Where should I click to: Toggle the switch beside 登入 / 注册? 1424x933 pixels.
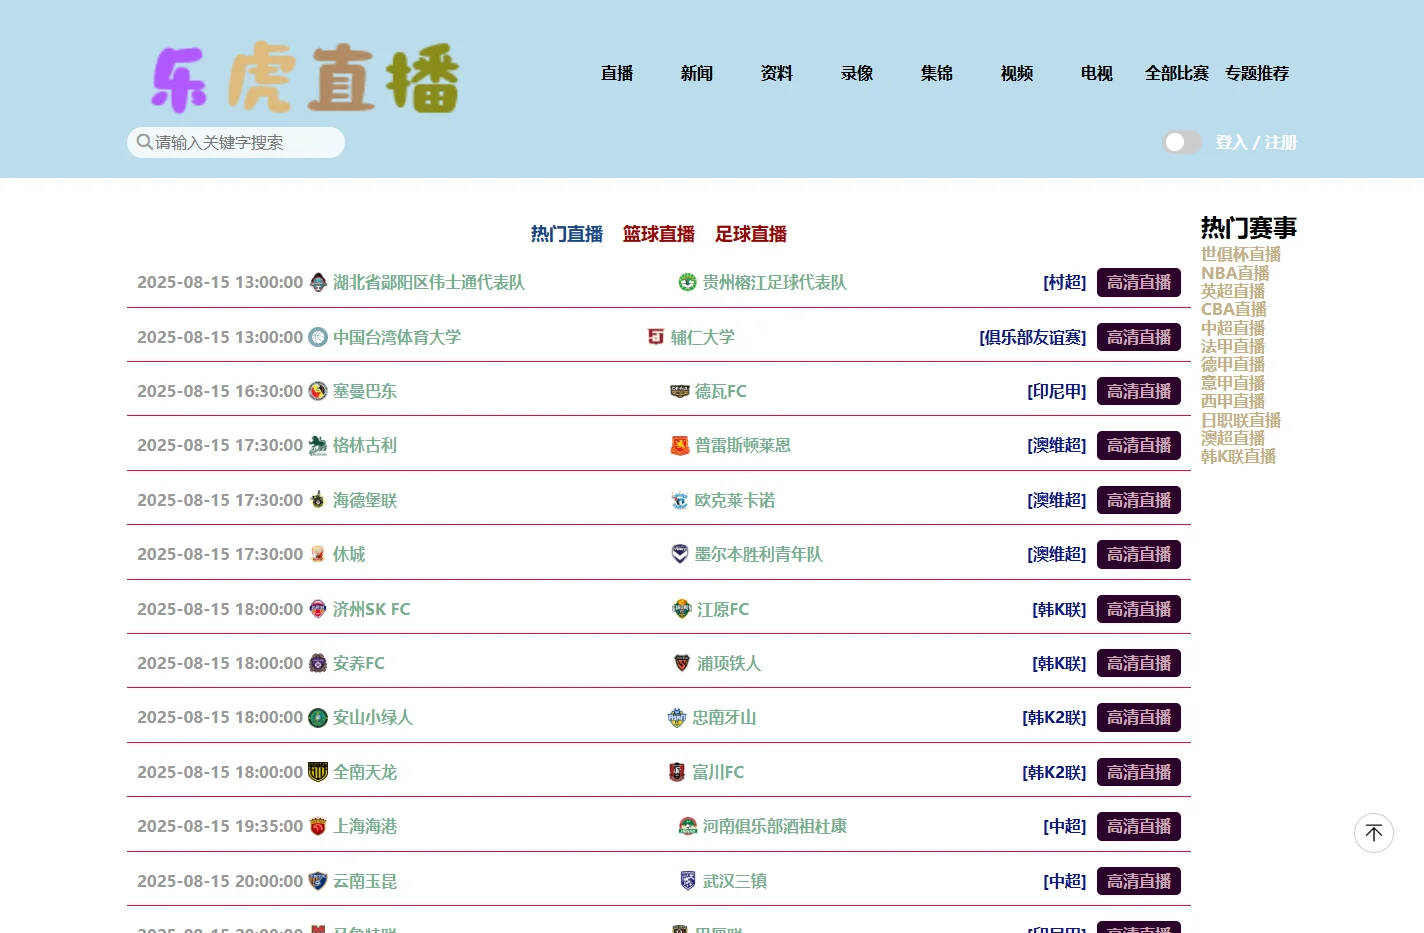coord(1182,142)
